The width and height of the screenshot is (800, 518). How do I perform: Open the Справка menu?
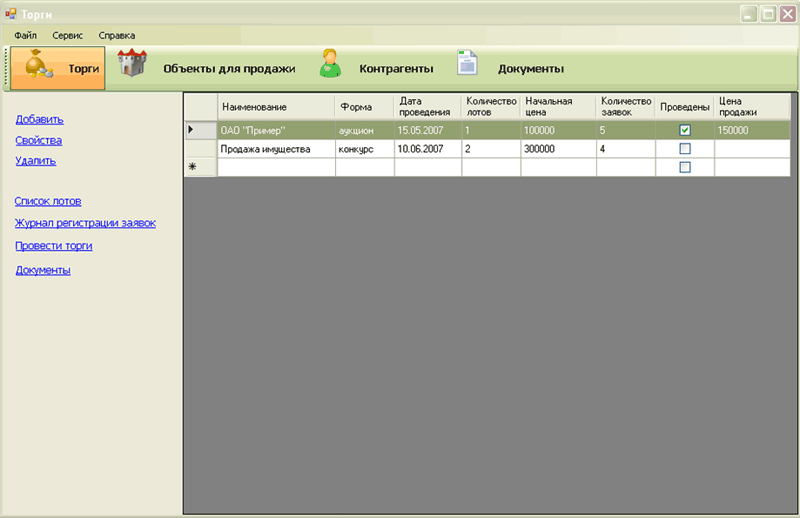coord(117,35)
